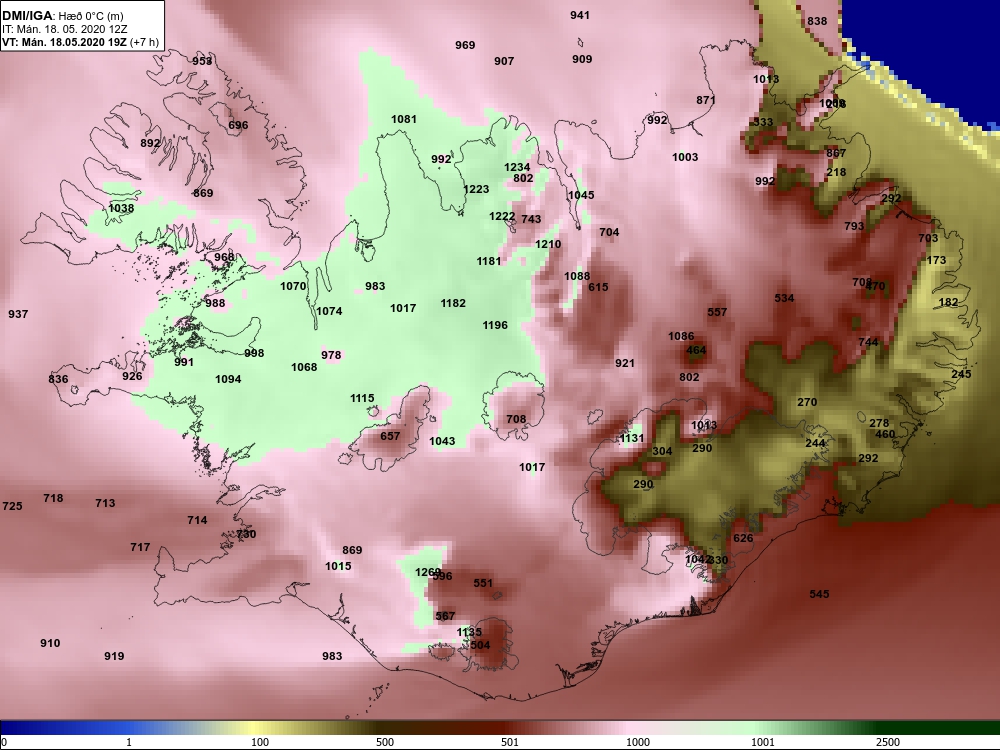Click the legend label 501
The image size is (1000, 750).
510,742
